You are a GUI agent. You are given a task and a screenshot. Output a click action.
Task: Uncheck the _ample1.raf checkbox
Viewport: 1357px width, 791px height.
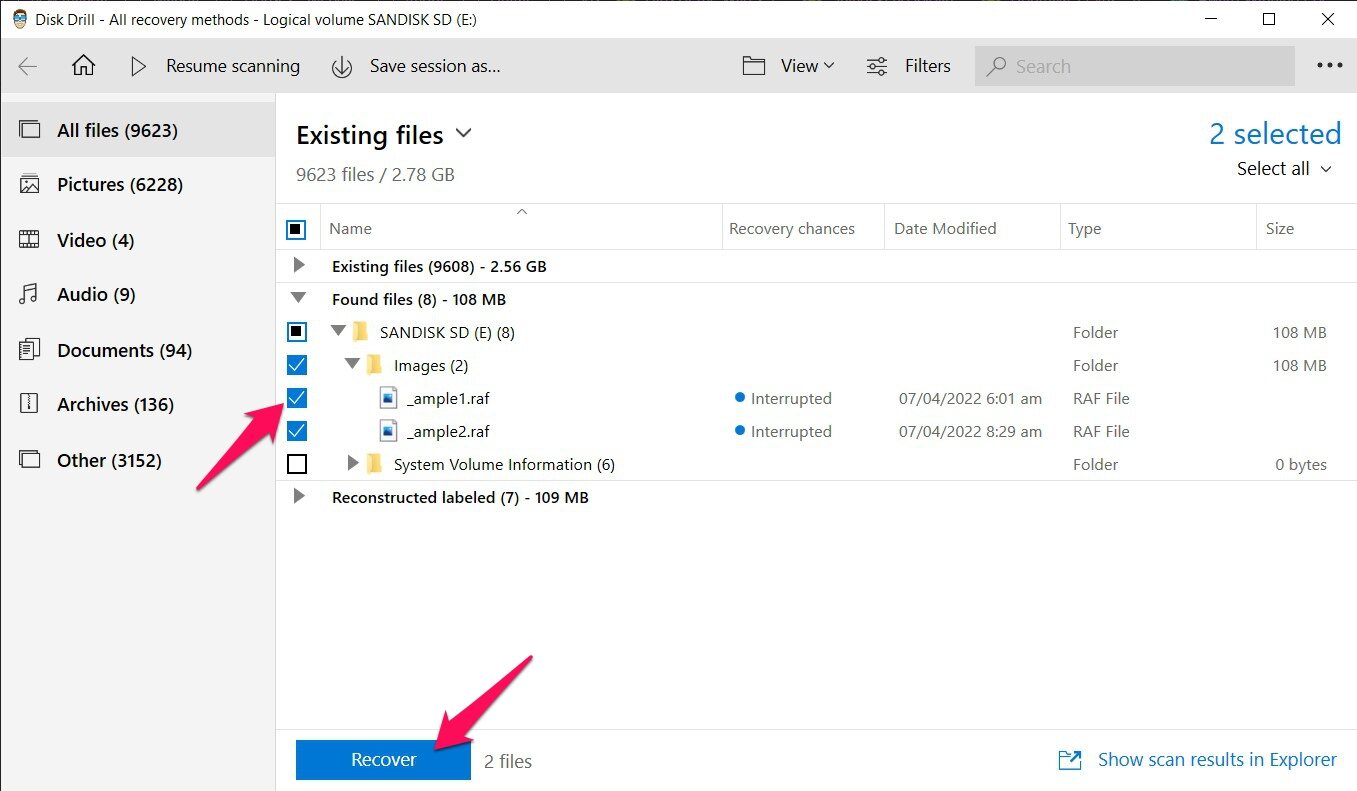(296, 398)
